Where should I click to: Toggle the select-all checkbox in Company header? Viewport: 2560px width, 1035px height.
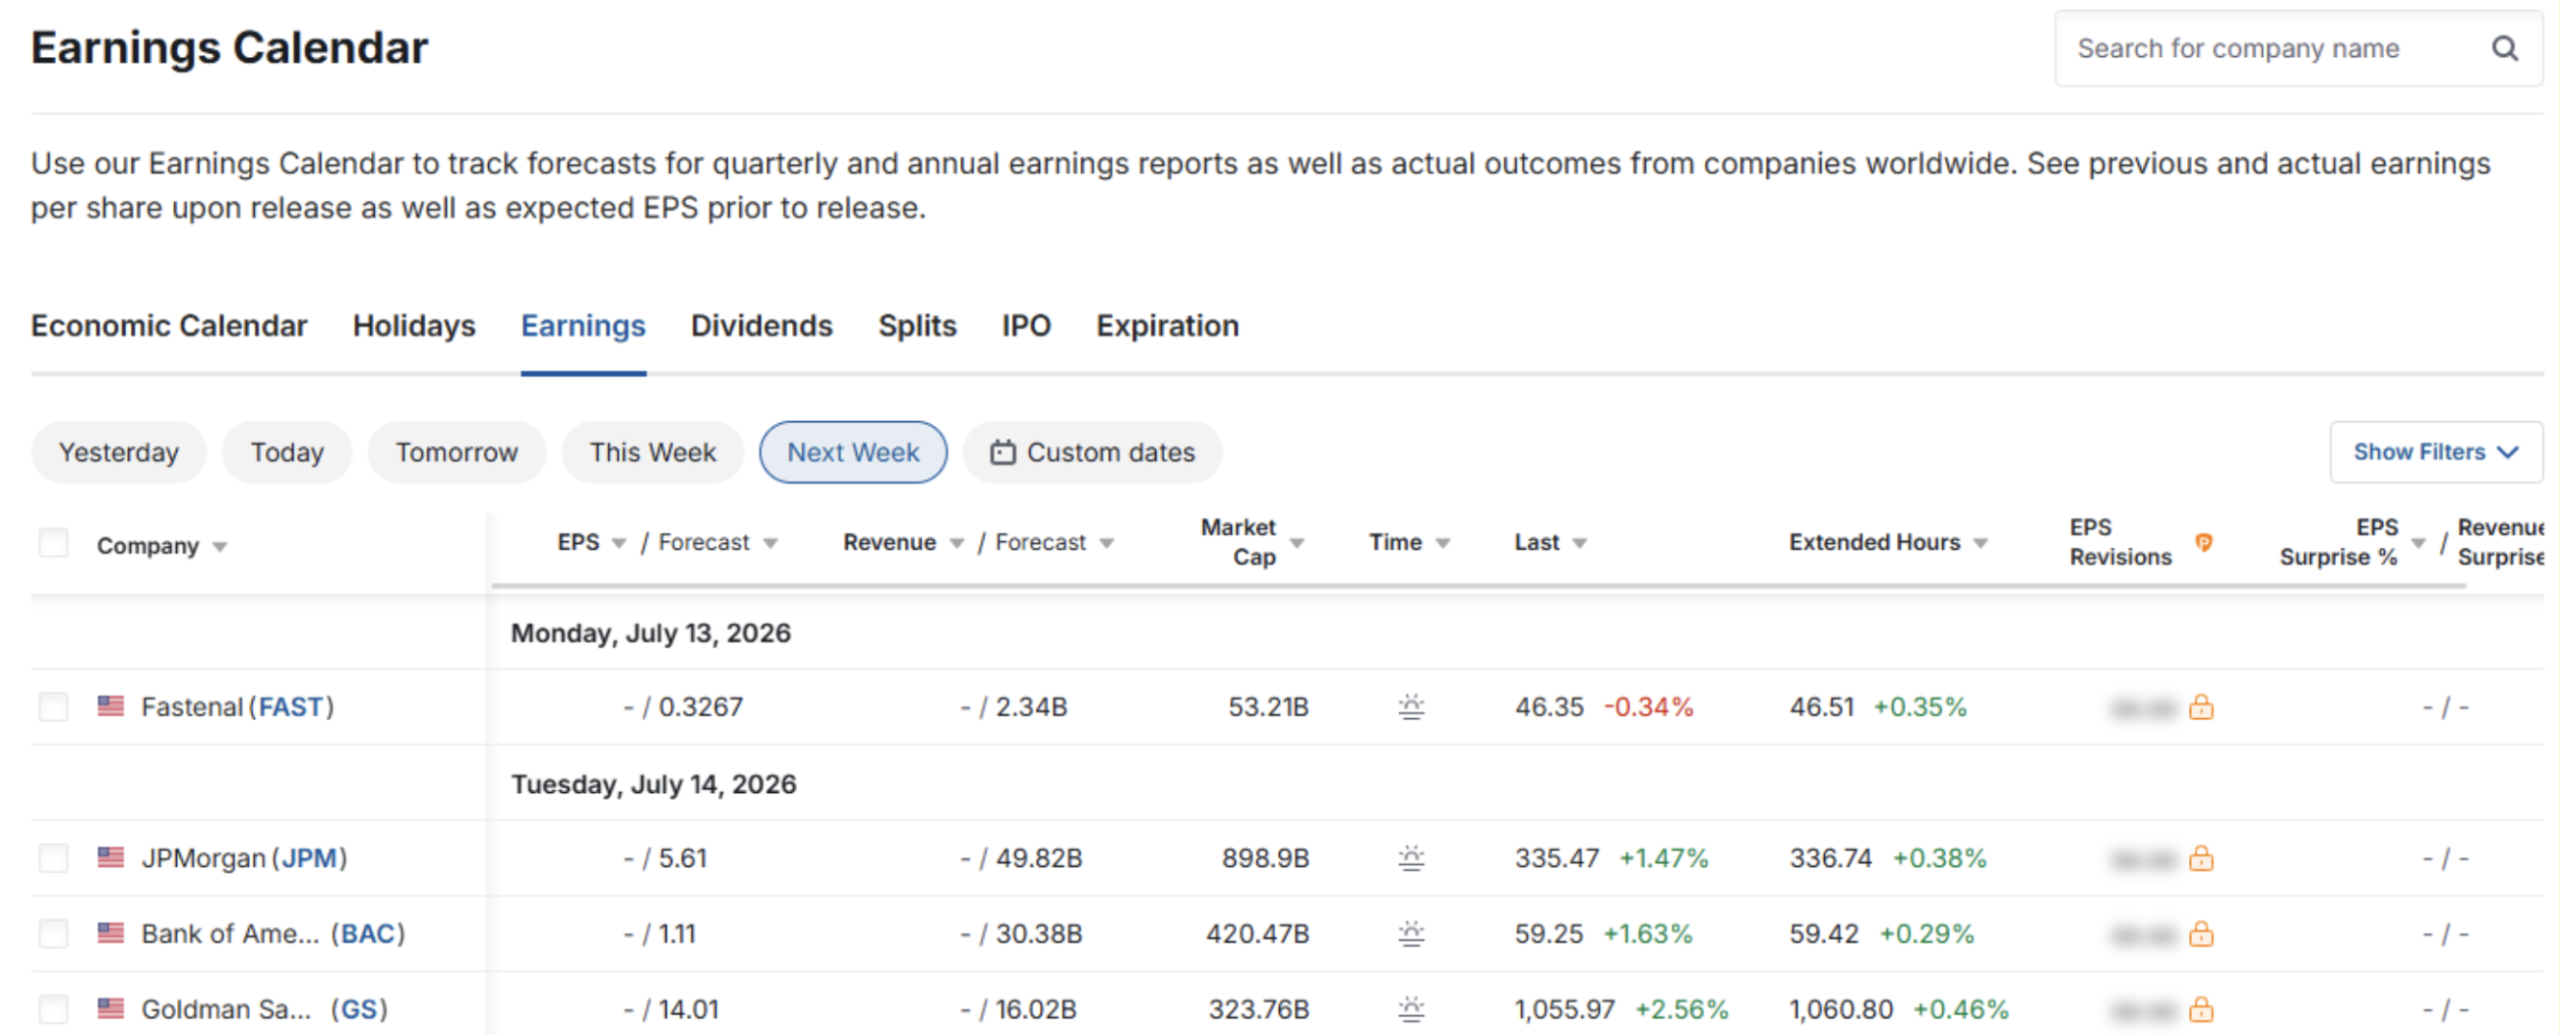(53, 543)
